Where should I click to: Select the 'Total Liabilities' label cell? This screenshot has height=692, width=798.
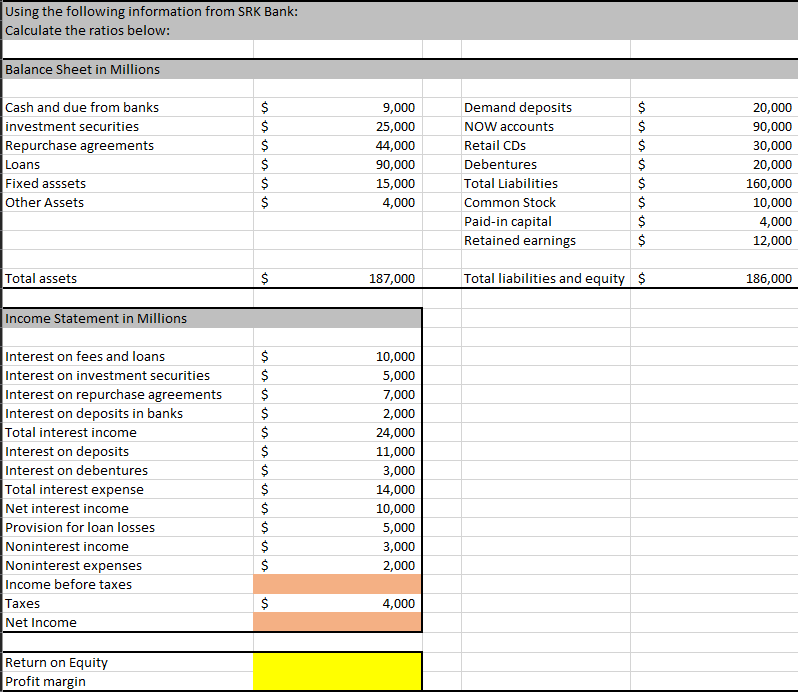coord(546,183)
